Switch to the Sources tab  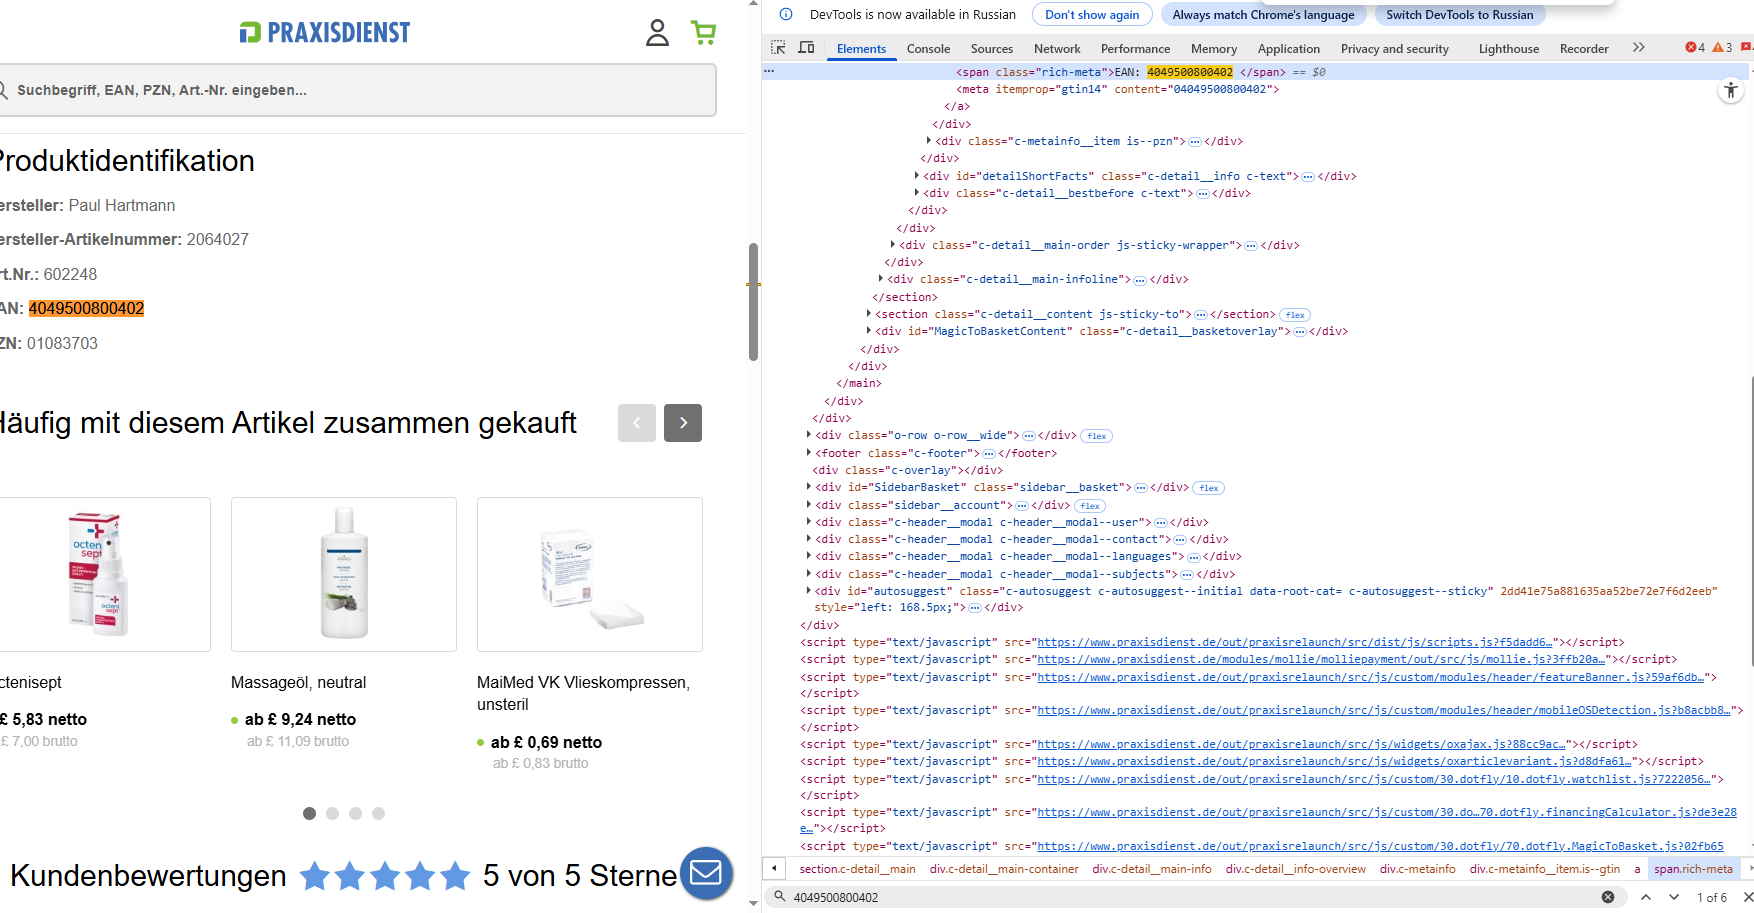(x=992, y=48)
